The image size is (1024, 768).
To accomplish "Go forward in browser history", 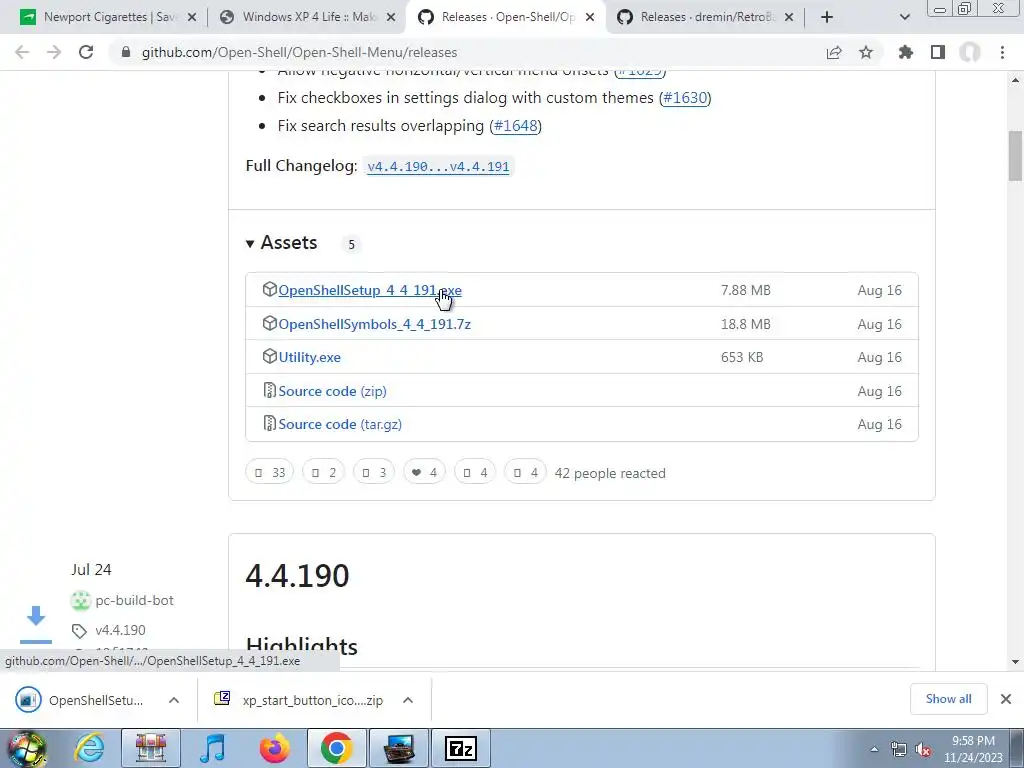I will tap(54, 52).
